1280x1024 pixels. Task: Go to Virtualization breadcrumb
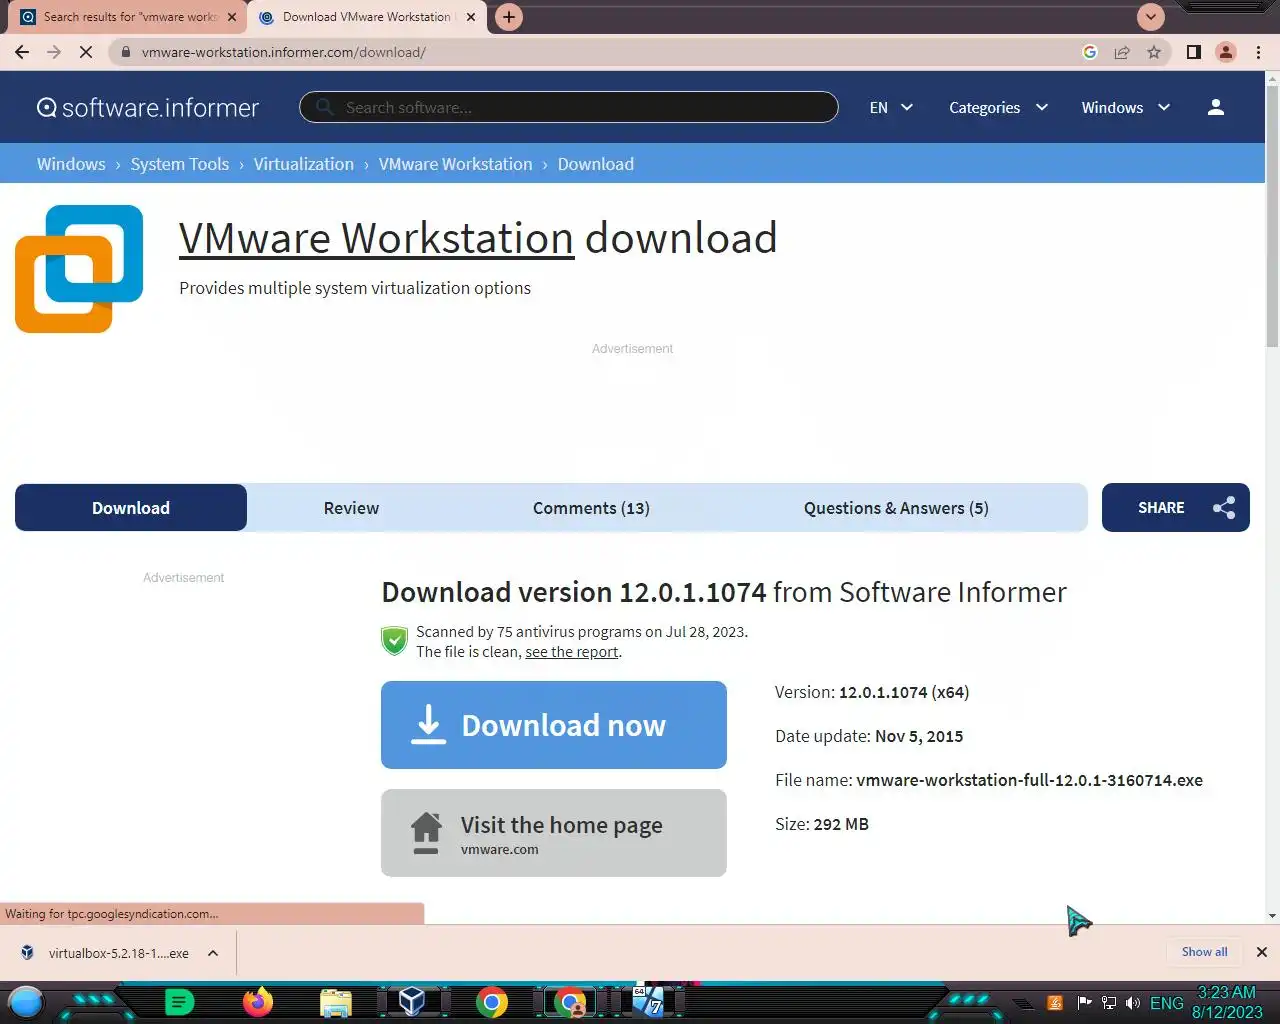[x=304, y=164]
